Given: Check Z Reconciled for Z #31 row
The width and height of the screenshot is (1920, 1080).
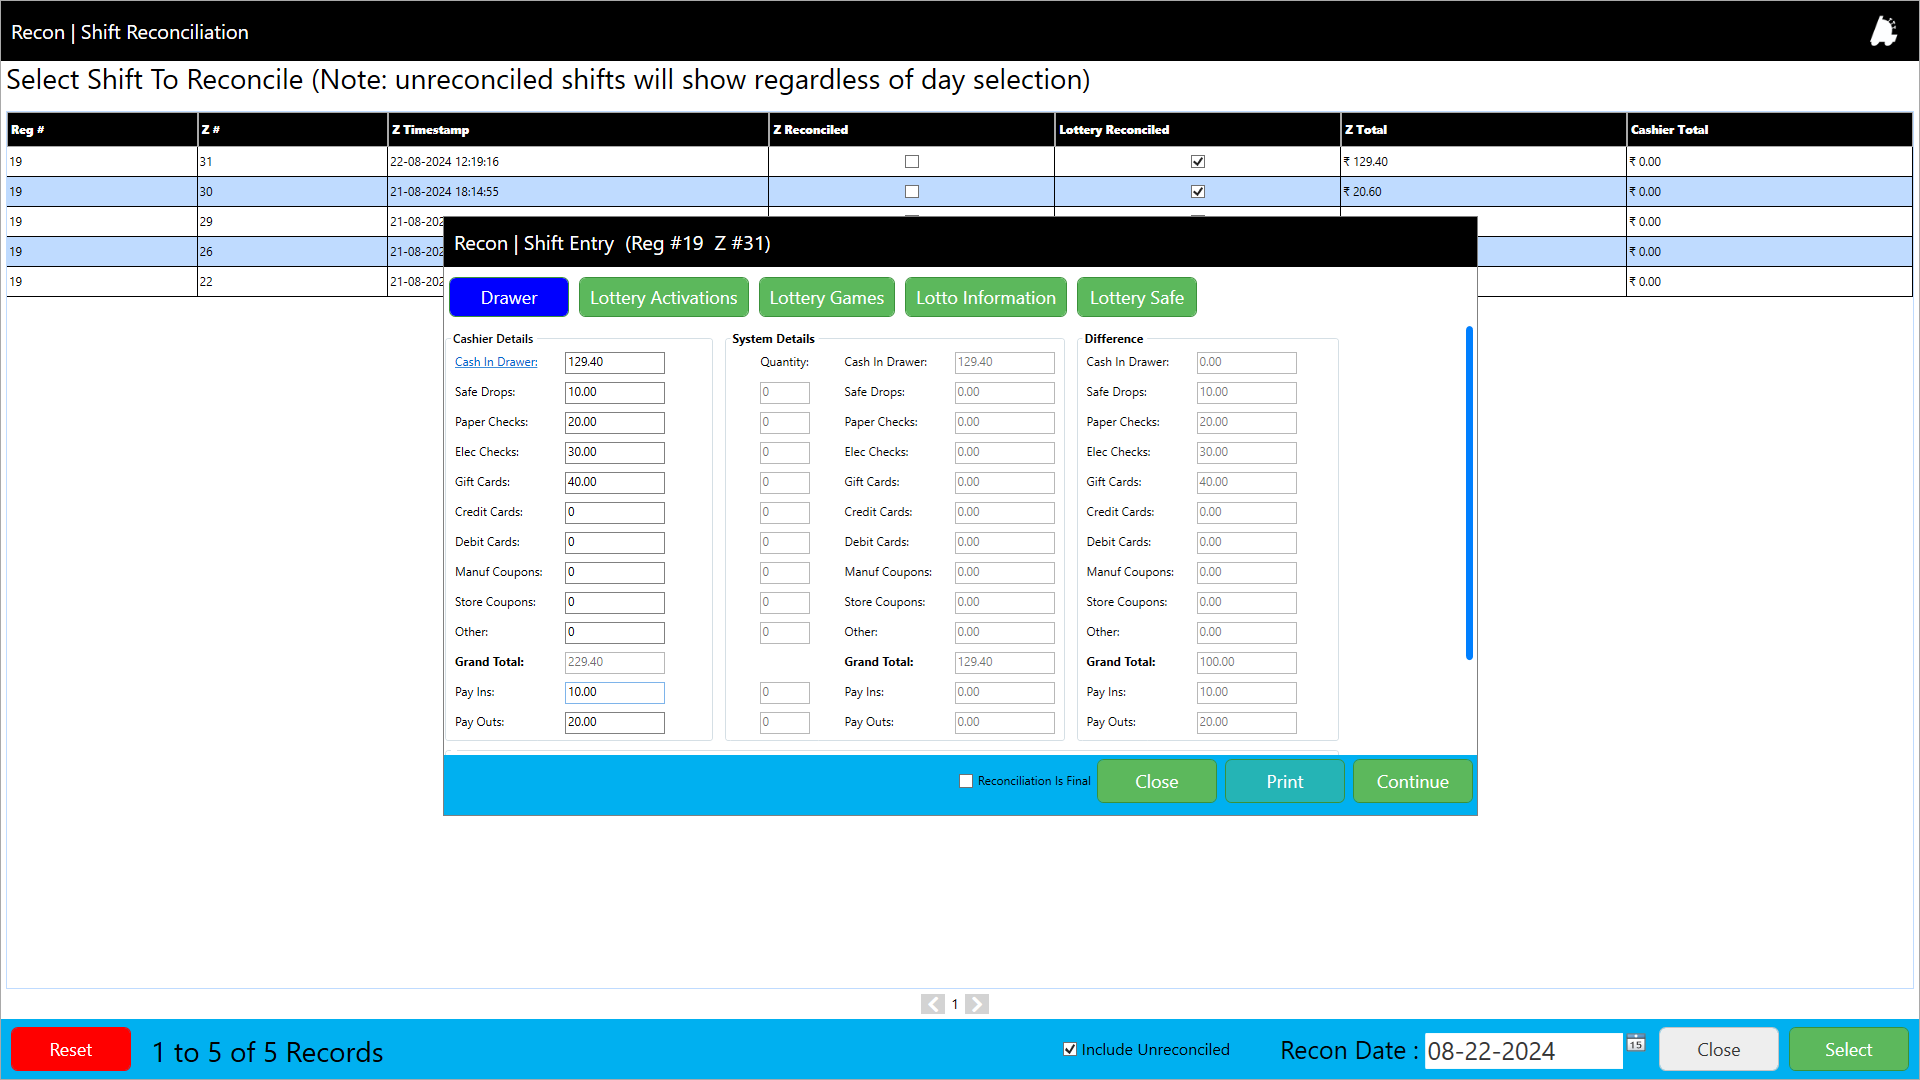Looking at the screenshot, I should (x=911, y=161).
